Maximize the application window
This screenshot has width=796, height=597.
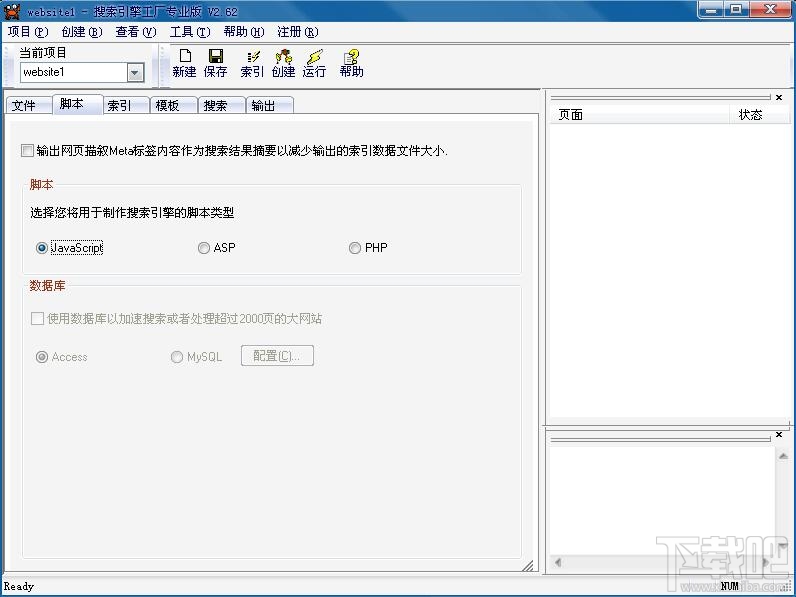pyautogui.click(x=736, y=10)
